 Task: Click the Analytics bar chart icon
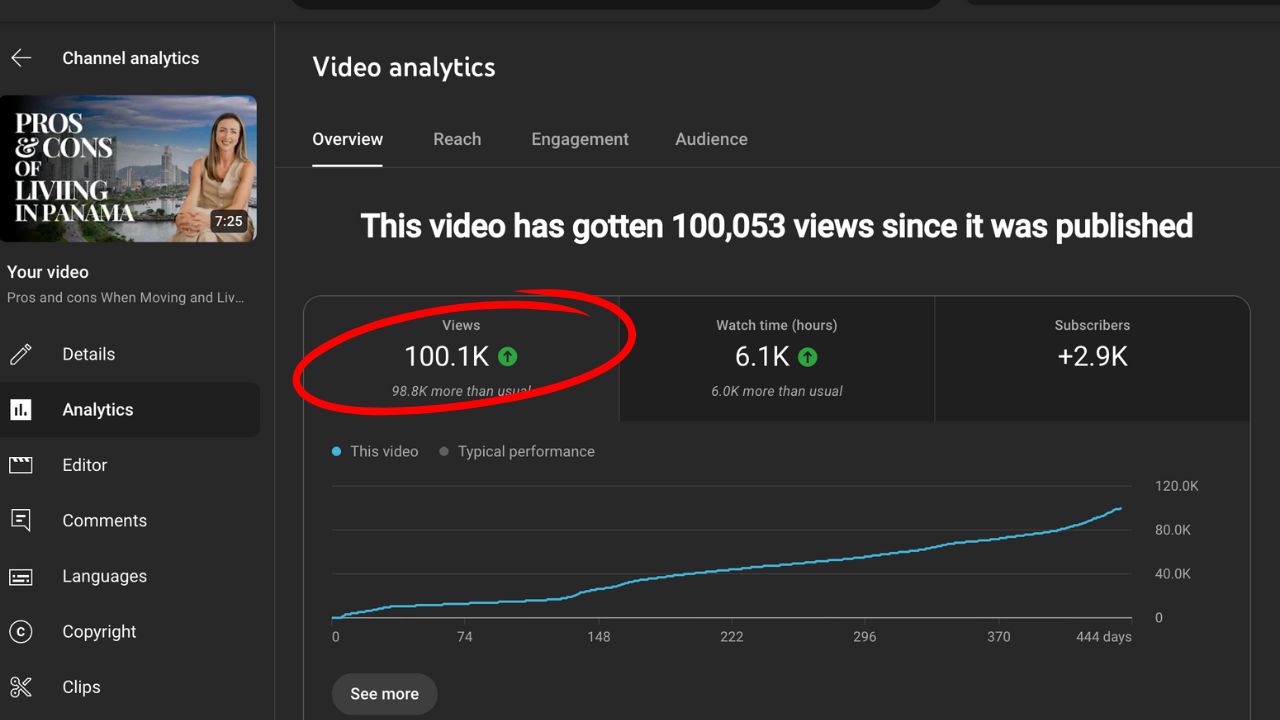coord(21,410)
